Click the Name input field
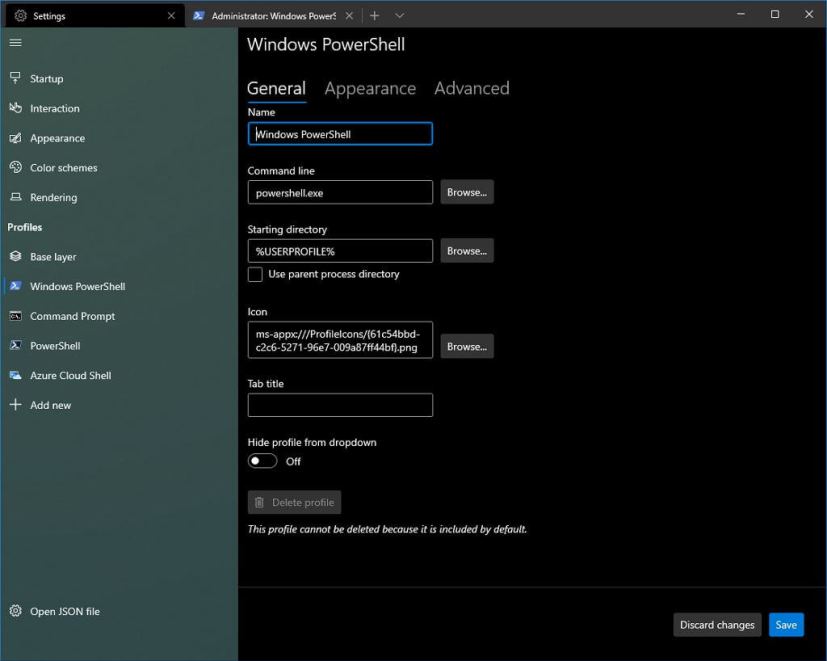Image resolution: width=827 pixels, height=661 pixels. (340, 133)
